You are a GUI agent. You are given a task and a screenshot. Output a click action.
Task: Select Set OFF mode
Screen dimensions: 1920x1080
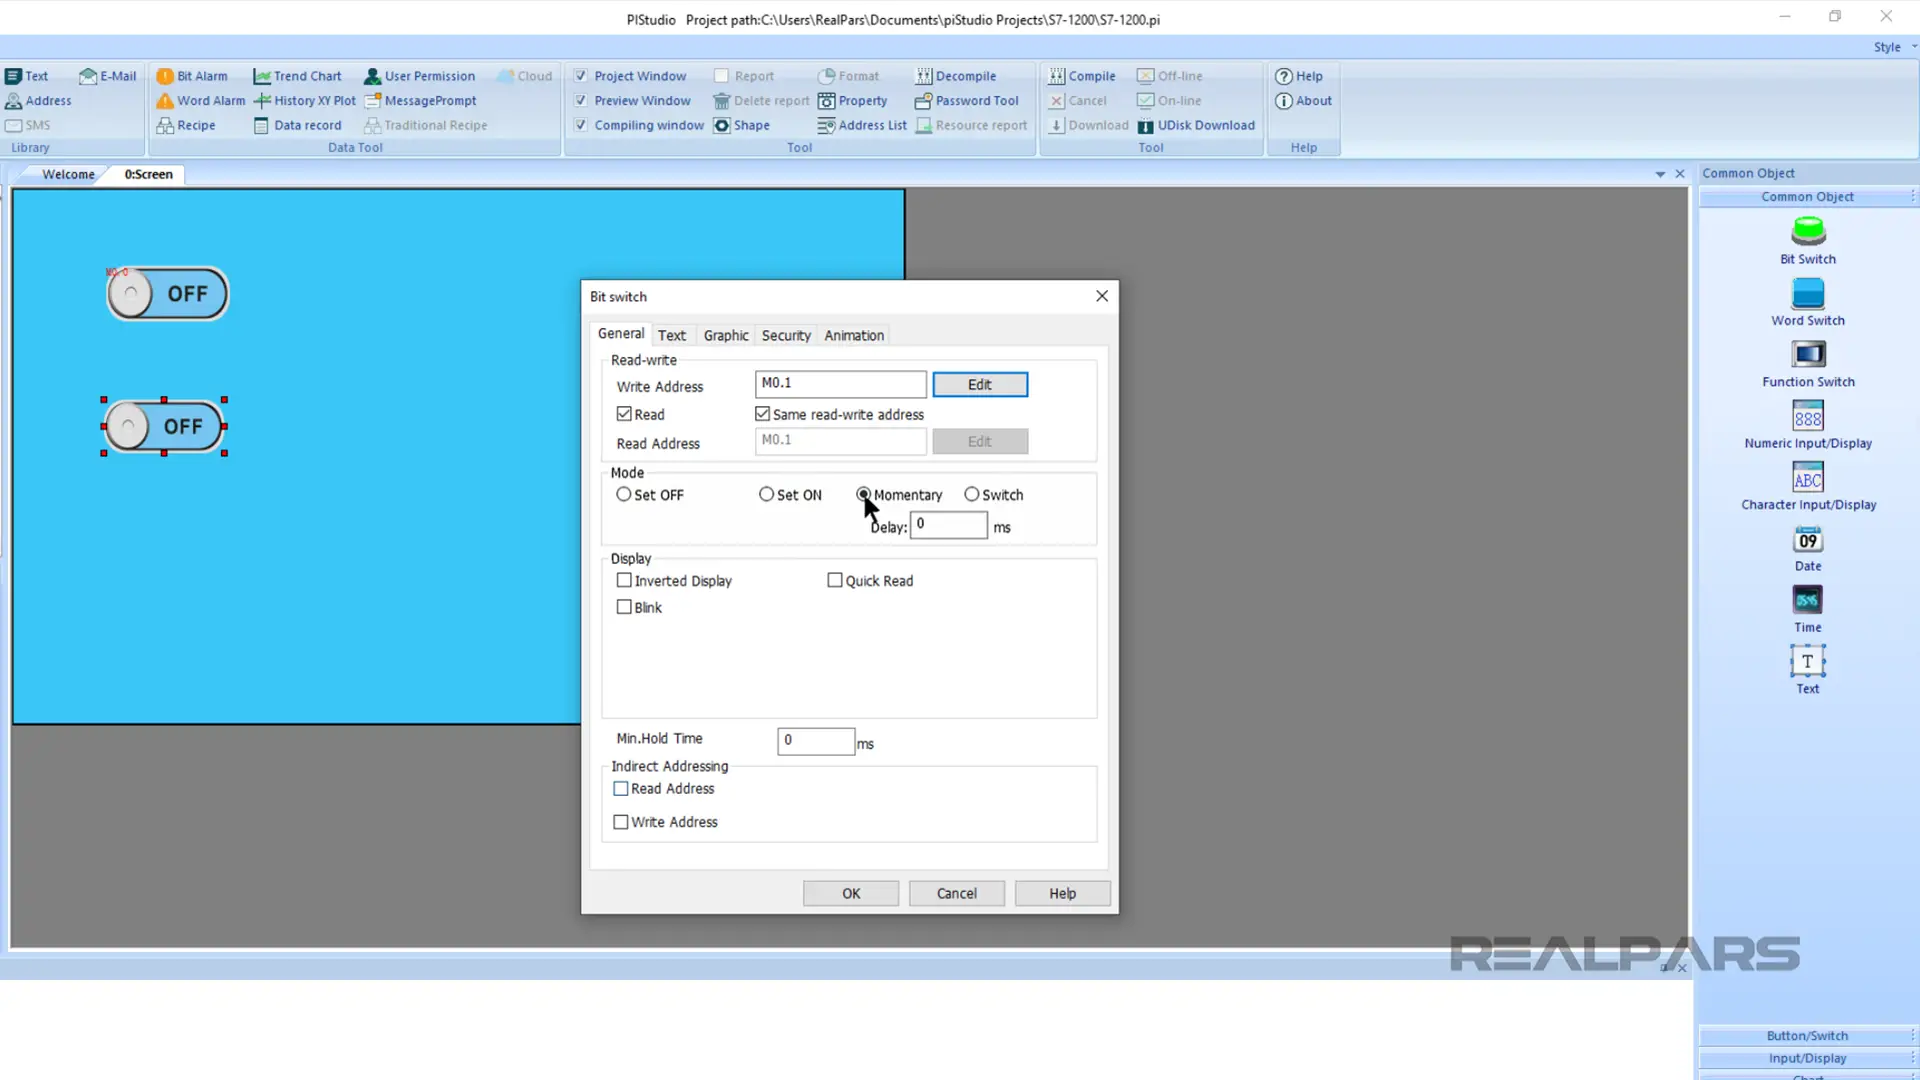point(624,494)
